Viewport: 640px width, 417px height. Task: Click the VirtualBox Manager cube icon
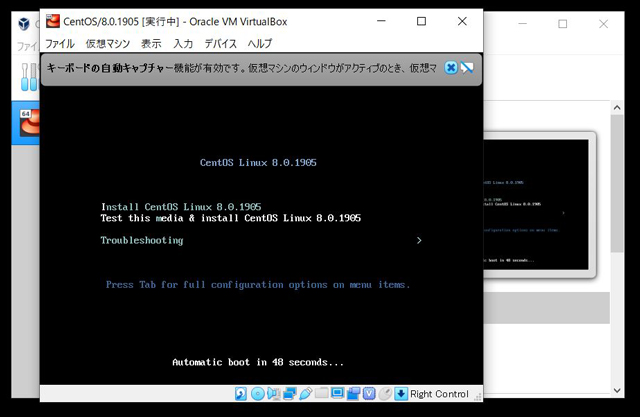pos(24,24)
